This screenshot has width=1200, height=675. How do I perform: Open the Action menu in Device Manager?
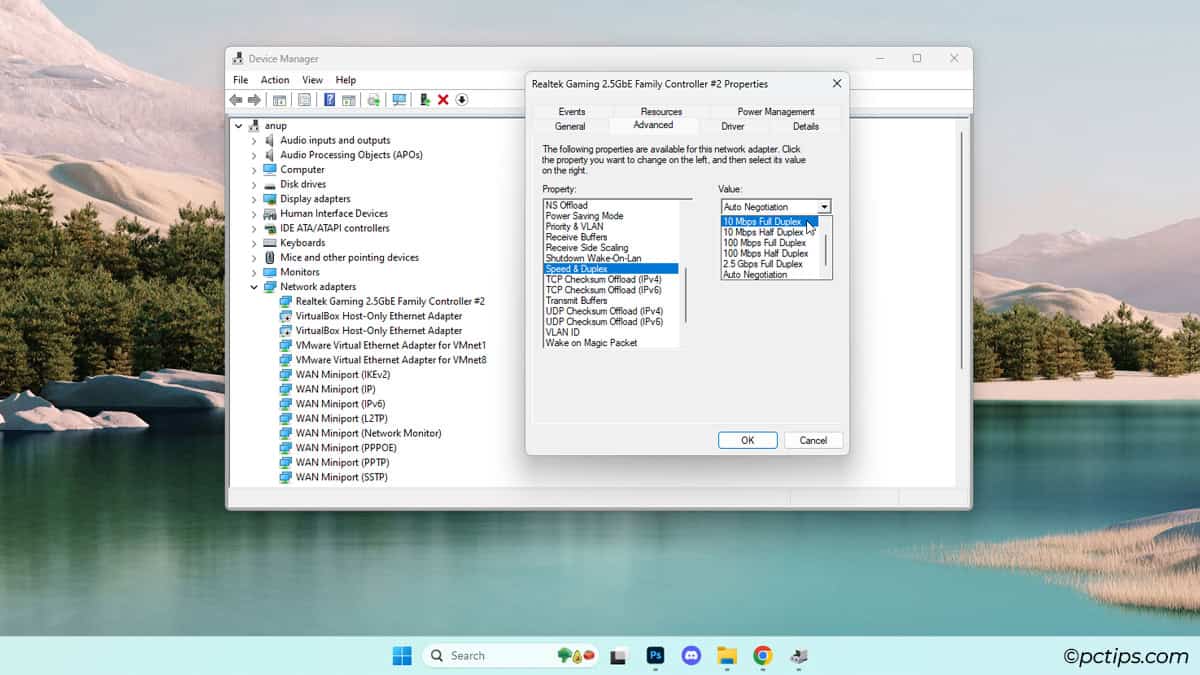pos(275,80)
